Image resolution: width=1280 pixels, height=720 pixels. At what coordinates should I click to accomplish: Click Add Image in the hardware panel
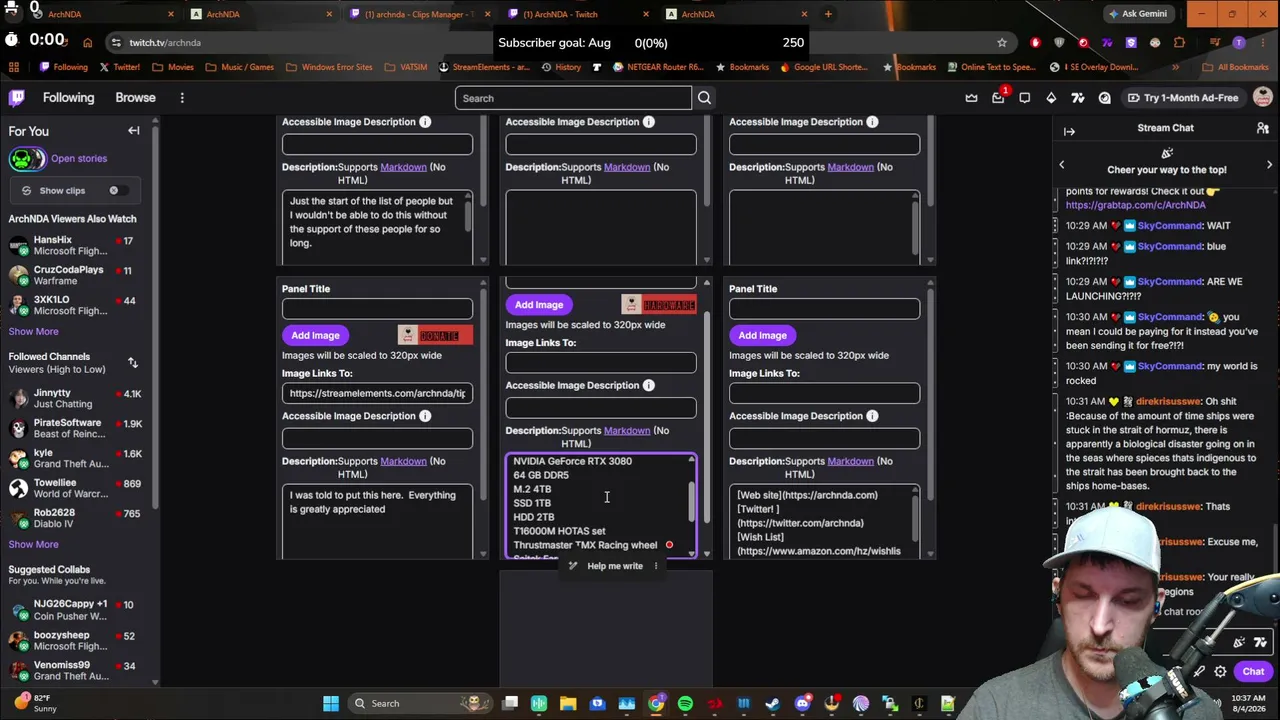tap(539, 304)
